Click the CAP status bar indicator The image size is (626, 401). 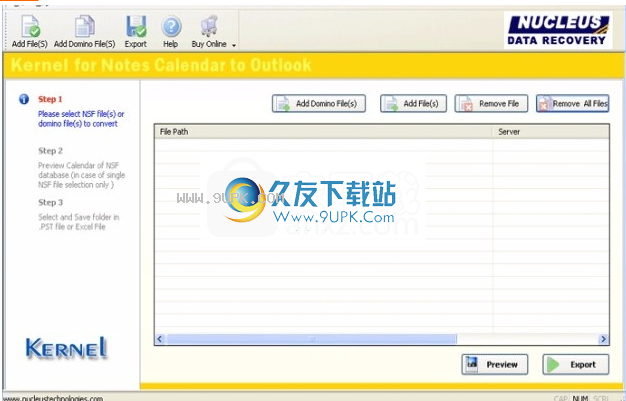pos(561,398)
